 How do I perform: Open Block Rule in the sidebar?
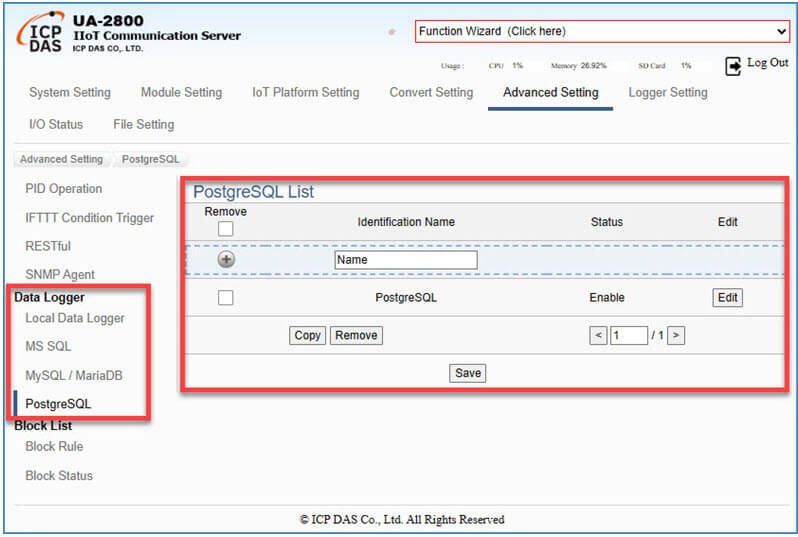tap(54, 447)
